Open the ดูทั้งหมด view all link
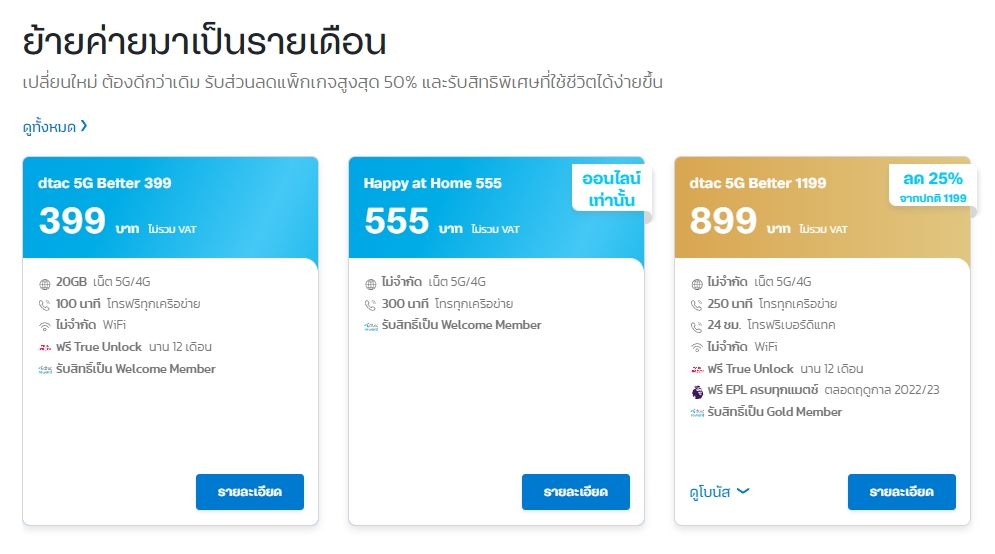Image resolution: width=995 pixels, height=554 pixels. click(x=55, y=127)
